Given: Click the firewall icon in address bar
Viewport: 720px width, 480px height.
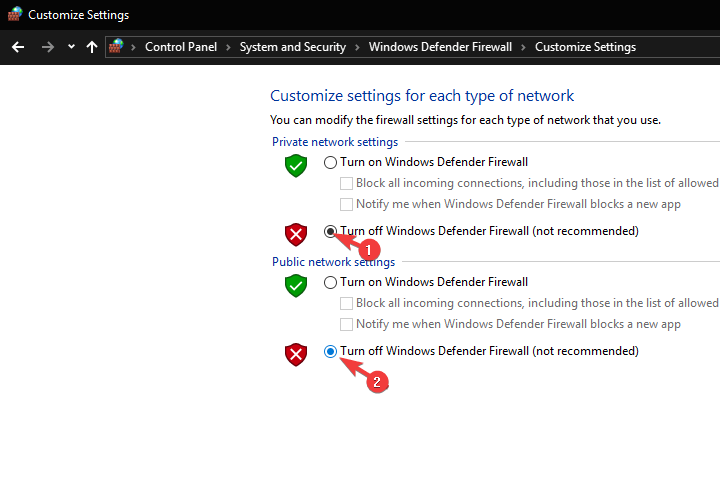Looking at the screenshot, I should pos(116,46).
